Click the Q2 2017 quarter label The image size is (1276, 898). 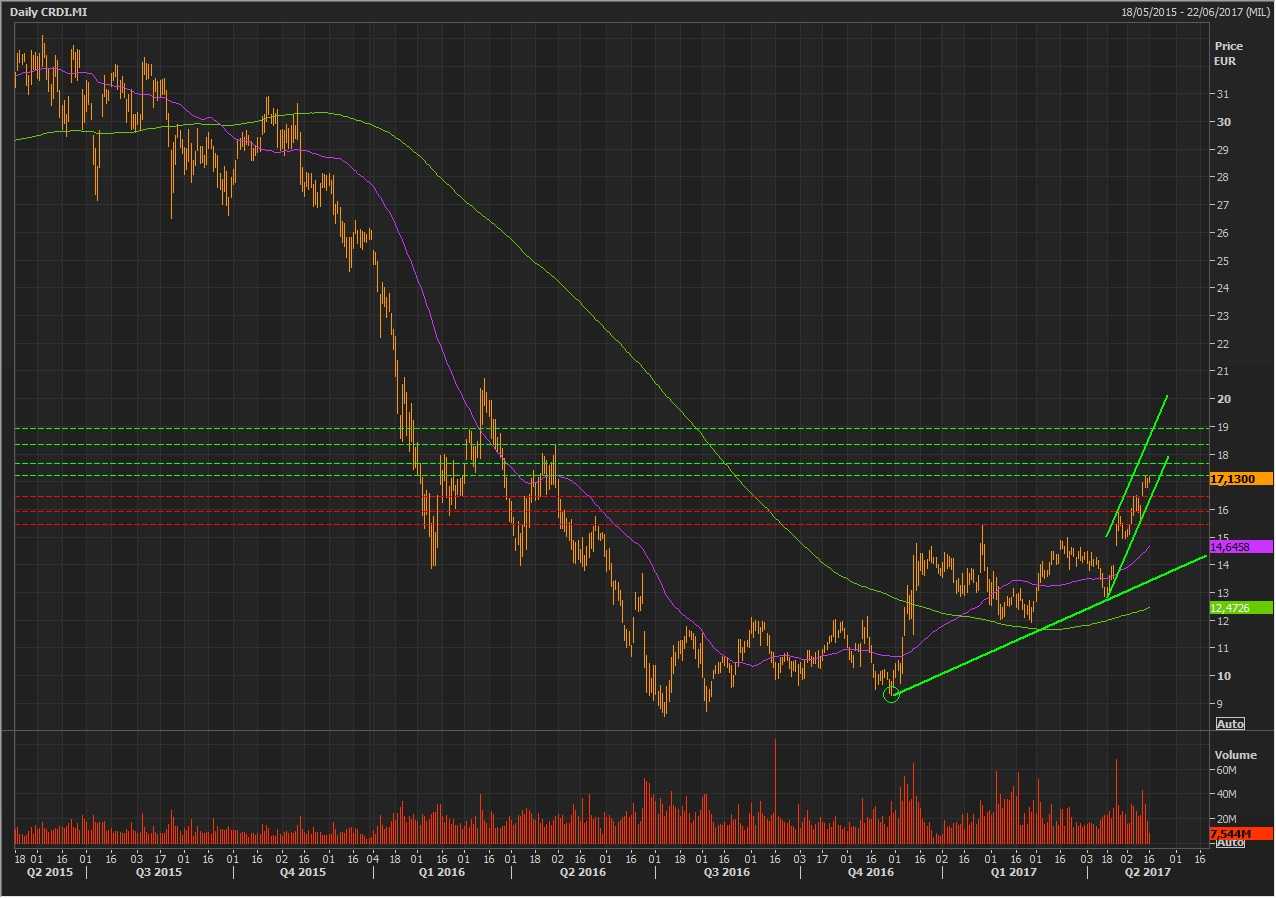tap(1147, 872)
